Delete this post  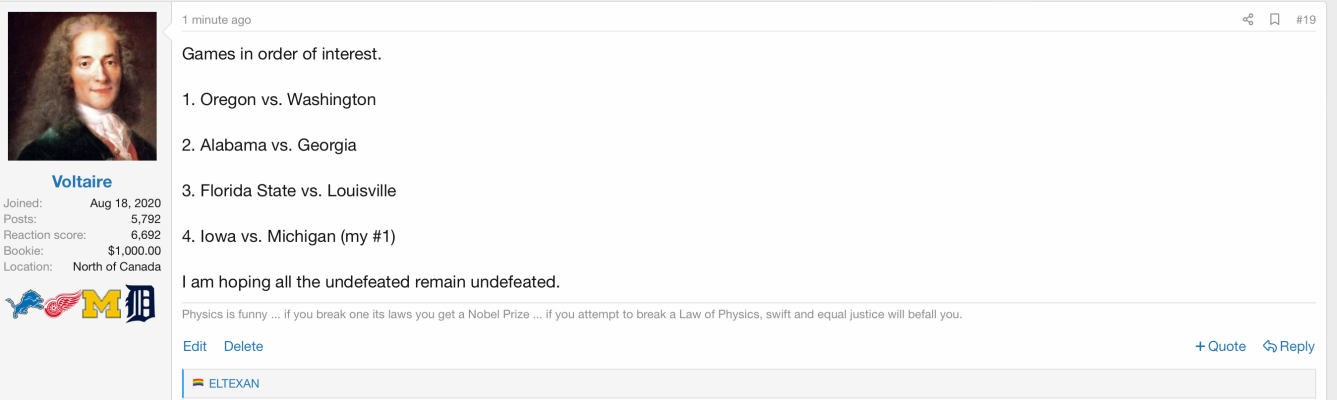243,346
